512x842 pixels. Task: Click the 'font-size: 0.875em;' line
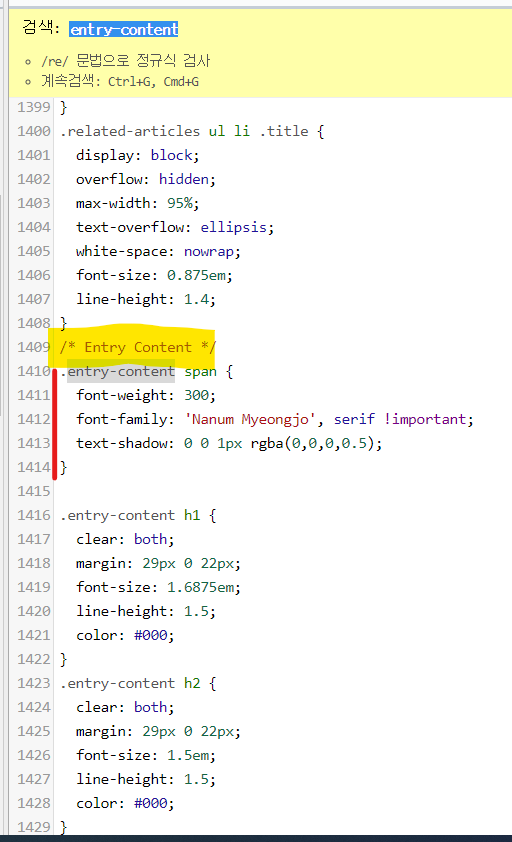pyautogui.click(x=154, y=275)
